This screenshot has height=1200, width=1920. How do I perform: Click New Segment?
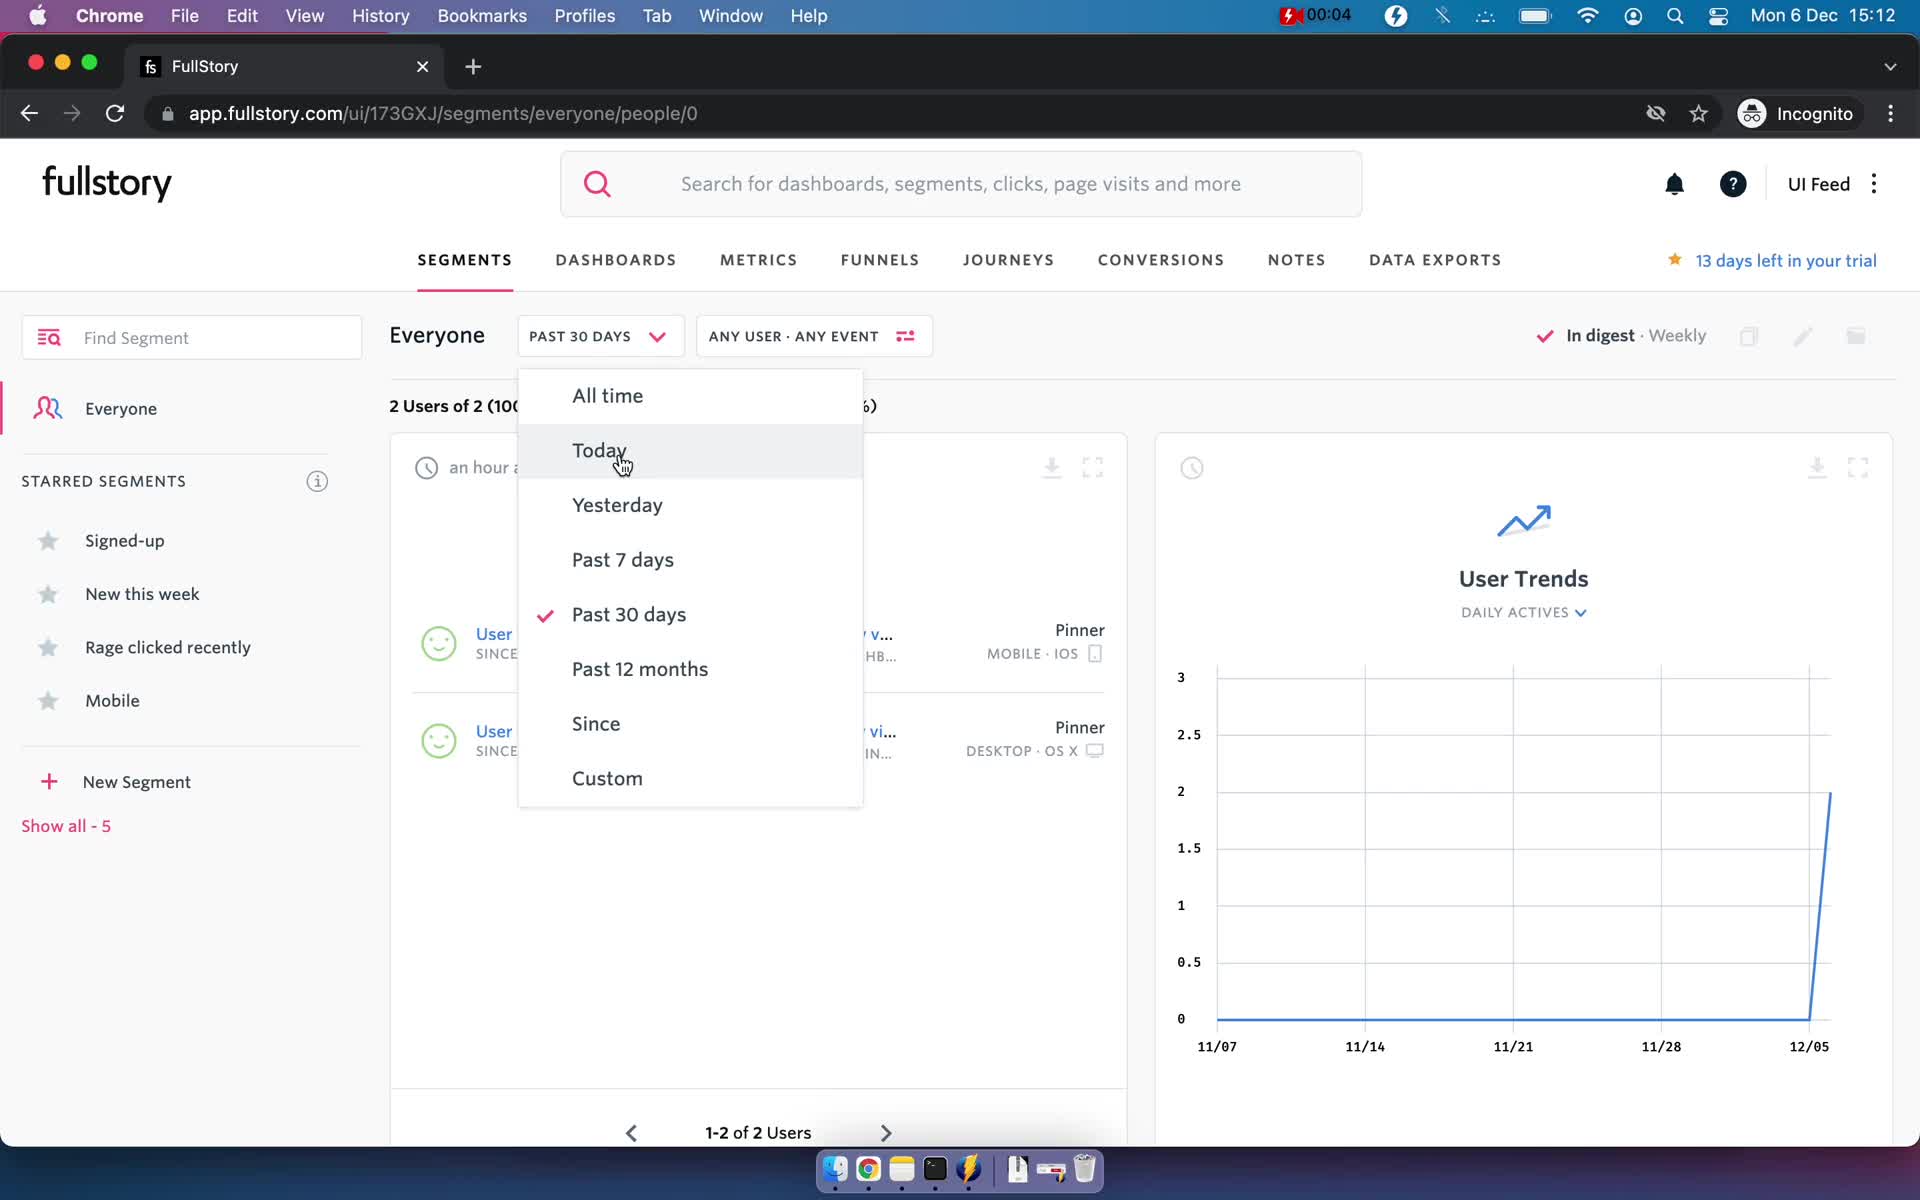(x=137, y=782)
